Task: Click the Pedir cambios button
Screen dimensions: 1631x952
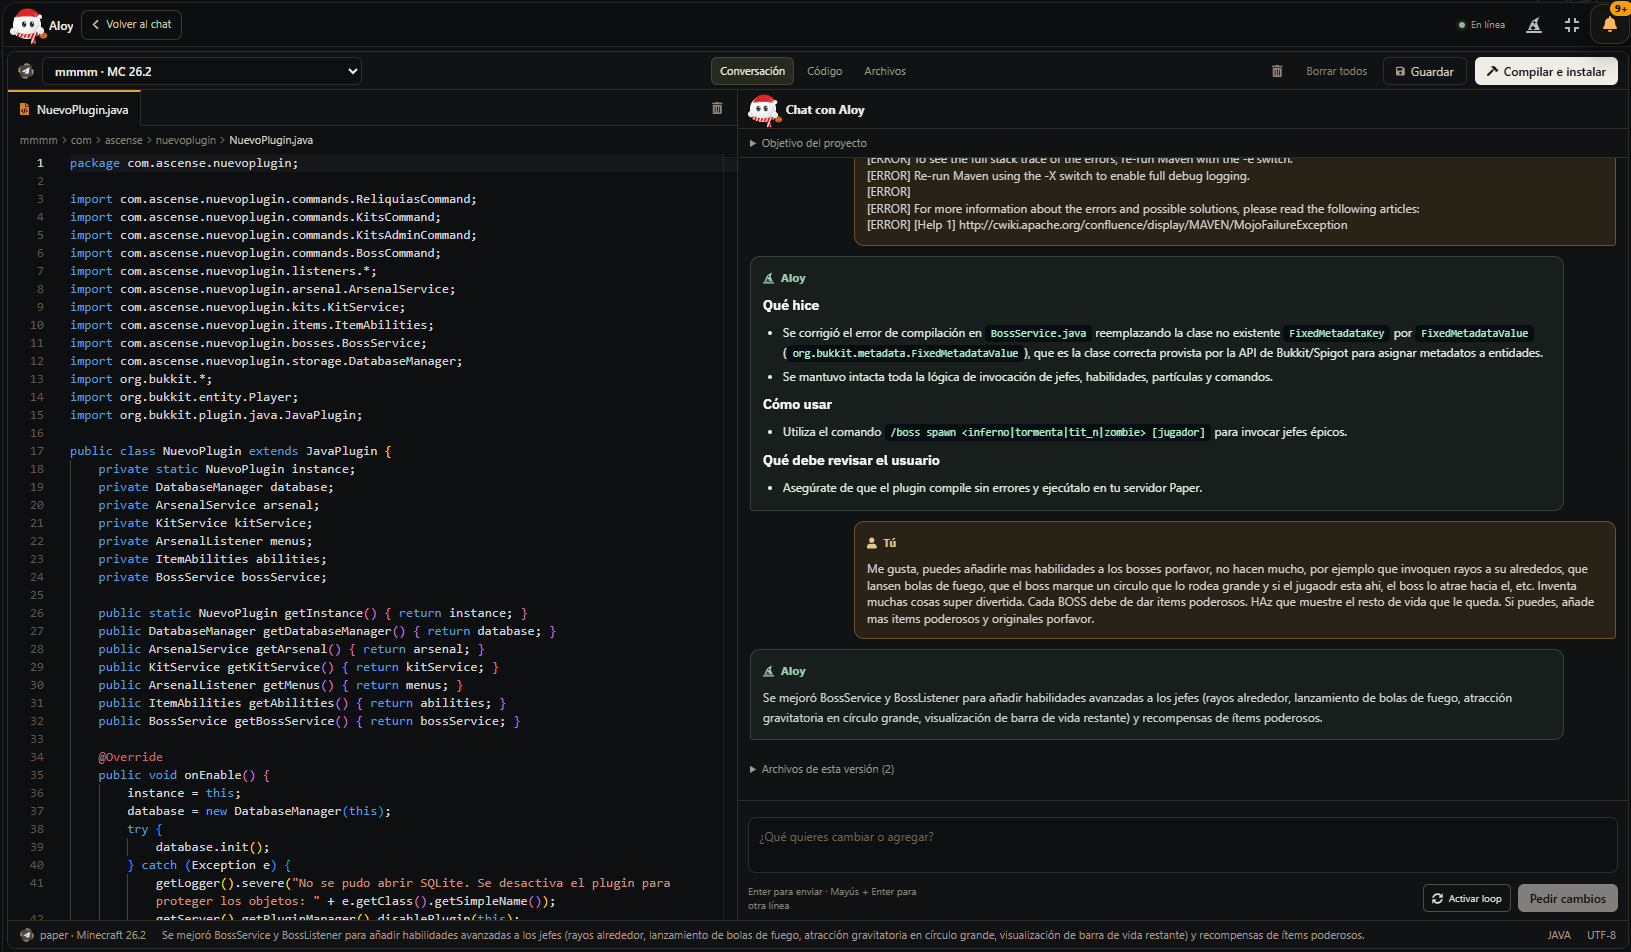Action: coord(1567,898)
